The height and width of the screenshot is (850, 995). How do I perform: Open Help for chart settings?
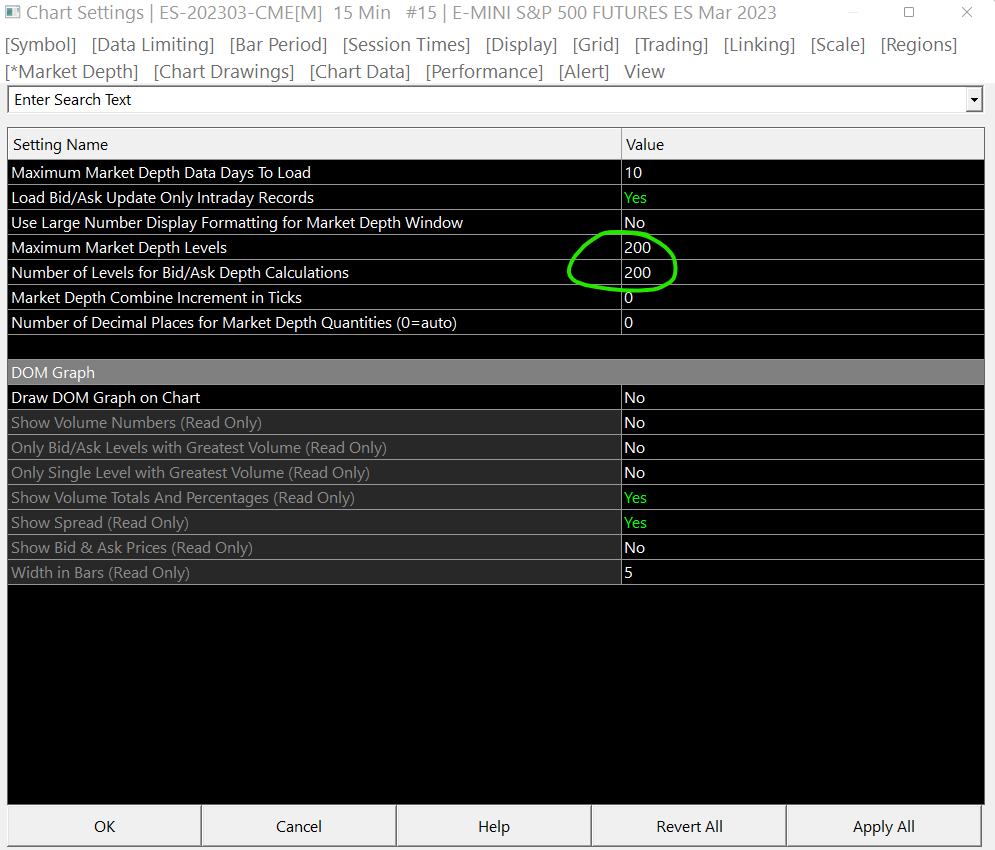click(x=494, y=827)
